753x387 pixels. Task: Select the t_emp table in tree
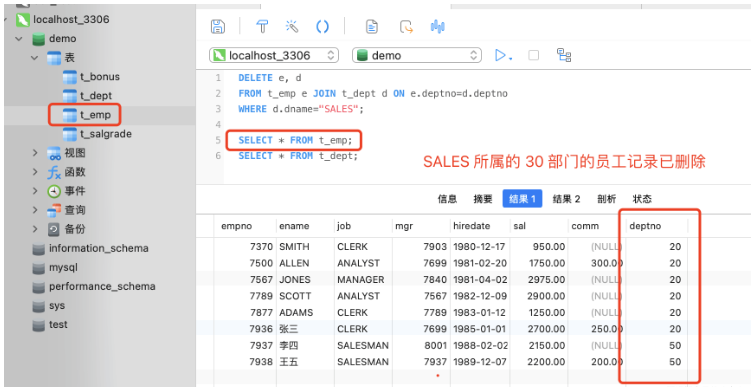tap(95, 115)
